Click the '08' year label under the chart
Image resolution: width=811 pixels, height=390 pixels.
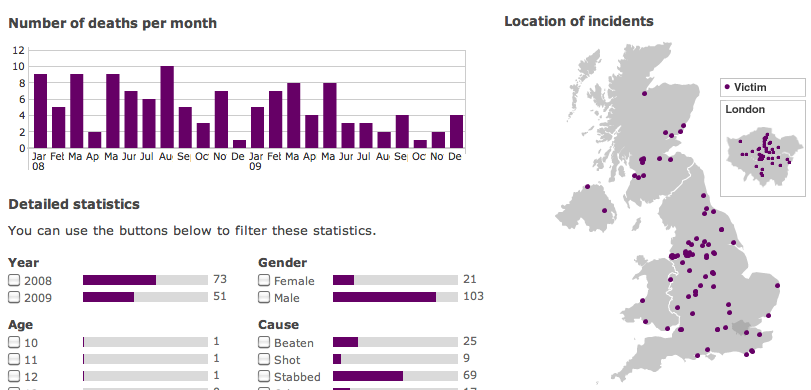click(x=38, y=167)
